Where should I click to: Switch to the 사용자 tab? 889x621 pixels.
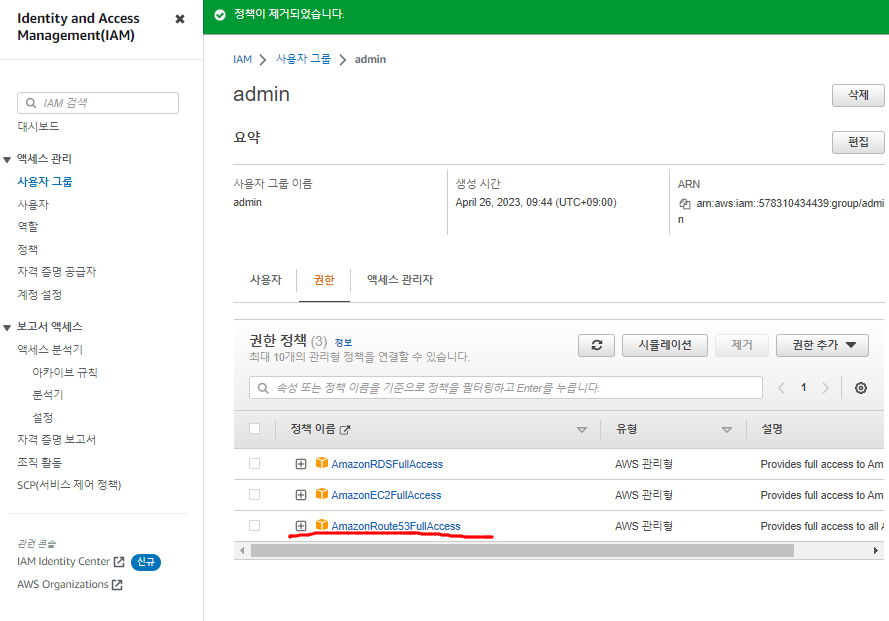click(x=265, y=280)
